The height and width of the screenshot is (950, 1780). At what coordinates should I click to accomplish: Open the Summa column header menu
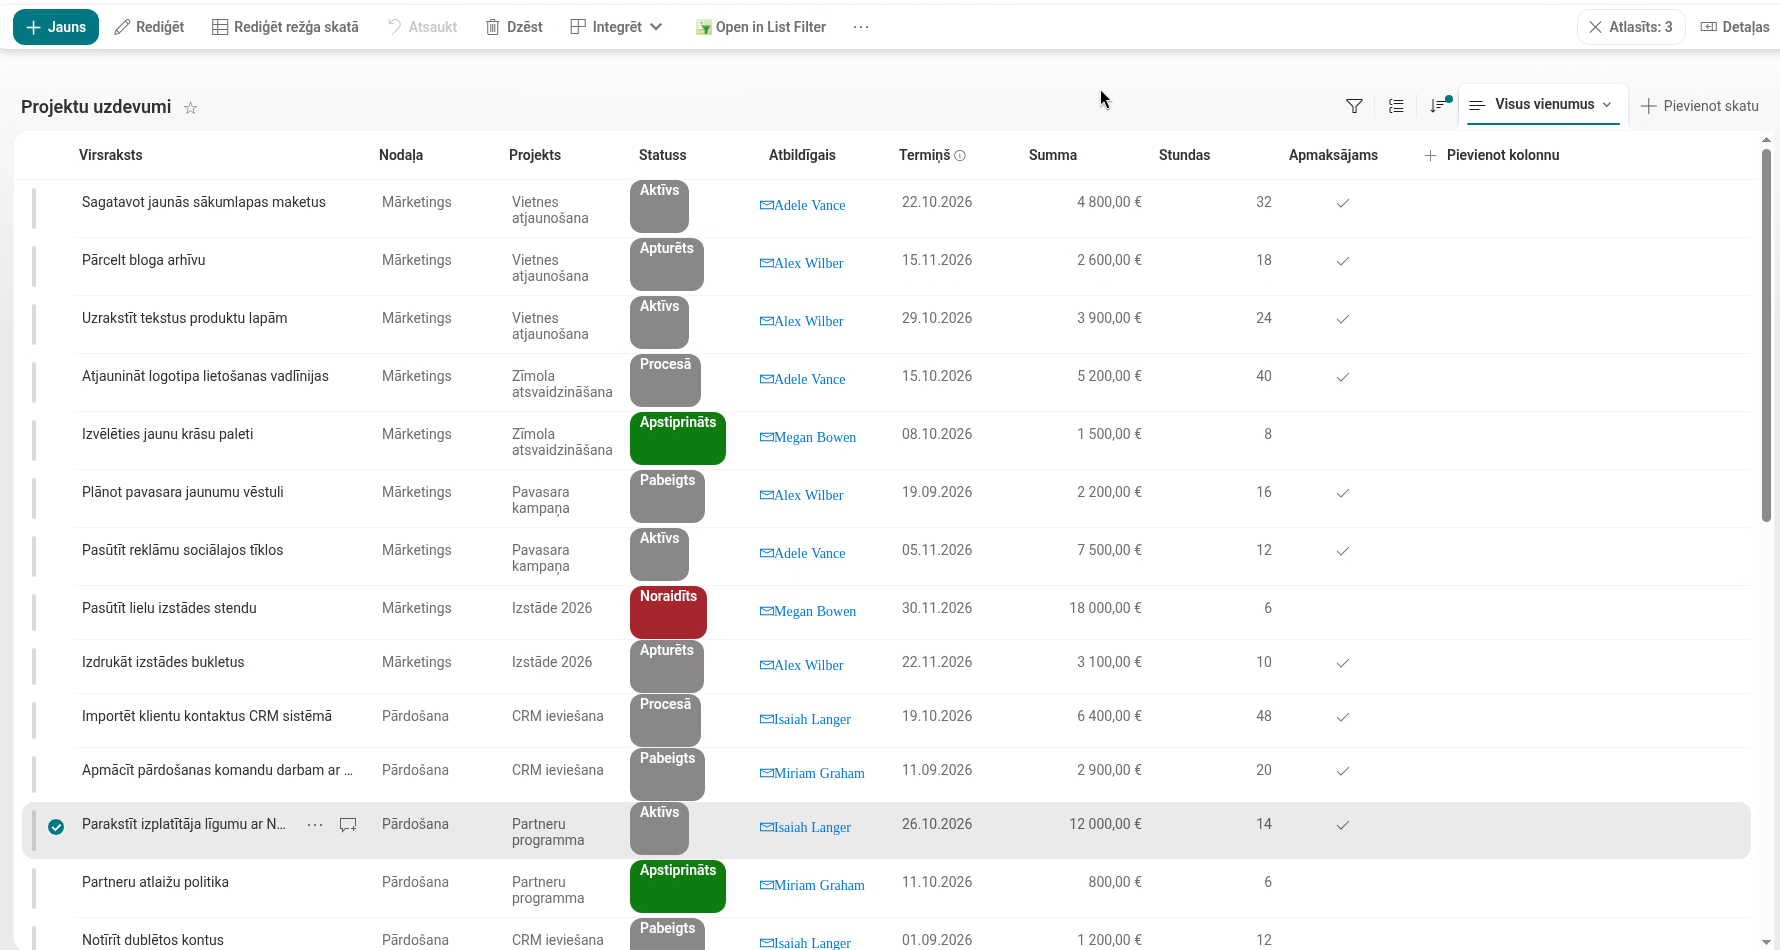[1053, 155]
